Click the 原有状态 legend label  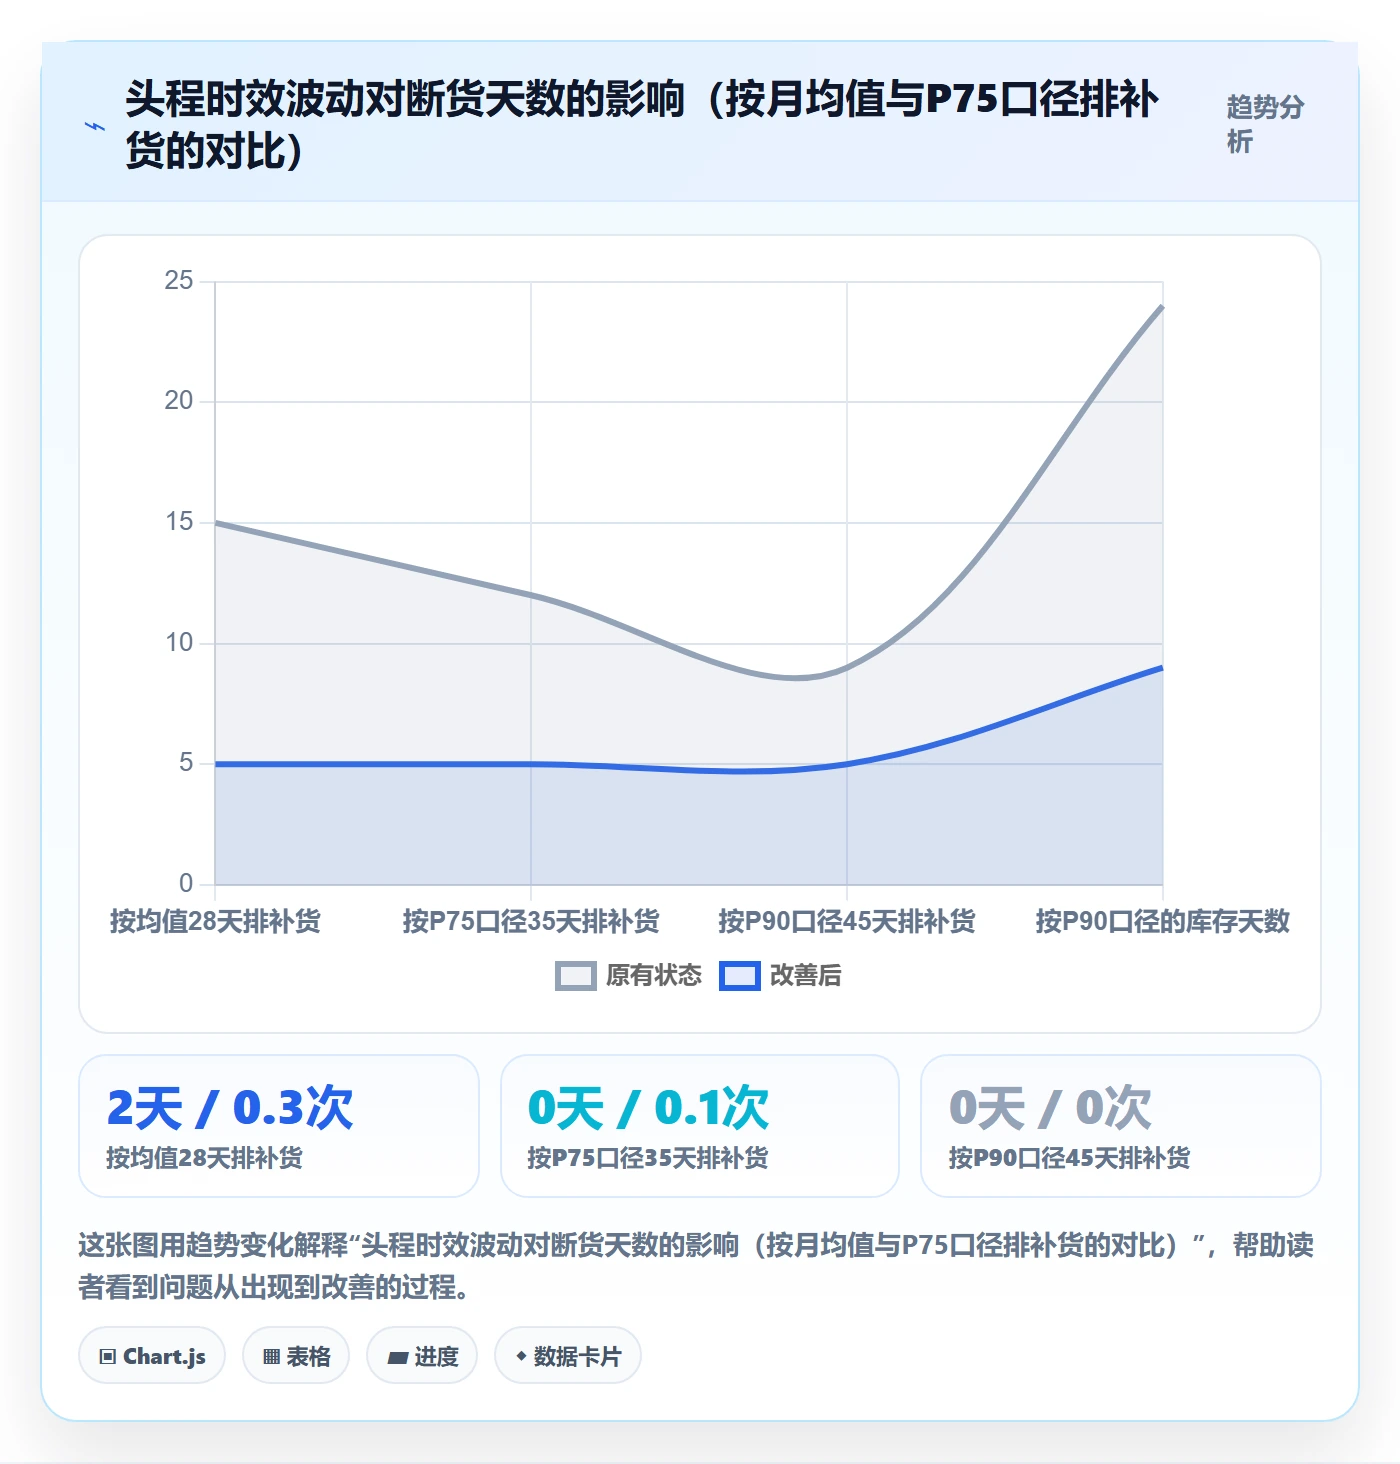(654, 976)
